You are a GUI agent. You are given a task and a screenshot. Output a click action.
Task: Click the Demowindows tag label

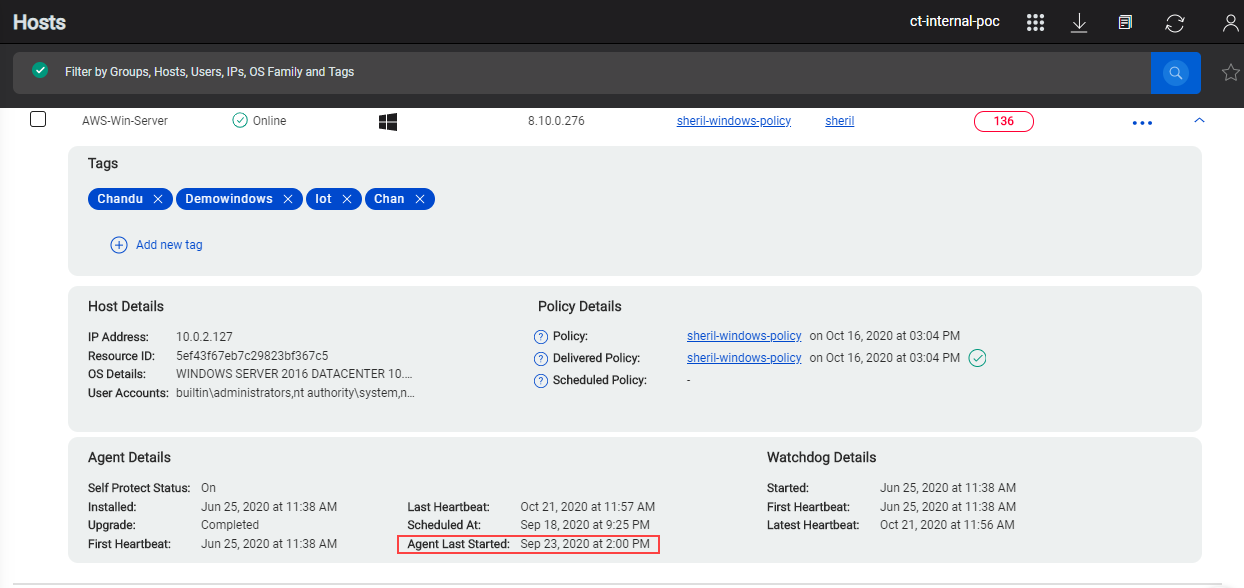tap(229, 199)
